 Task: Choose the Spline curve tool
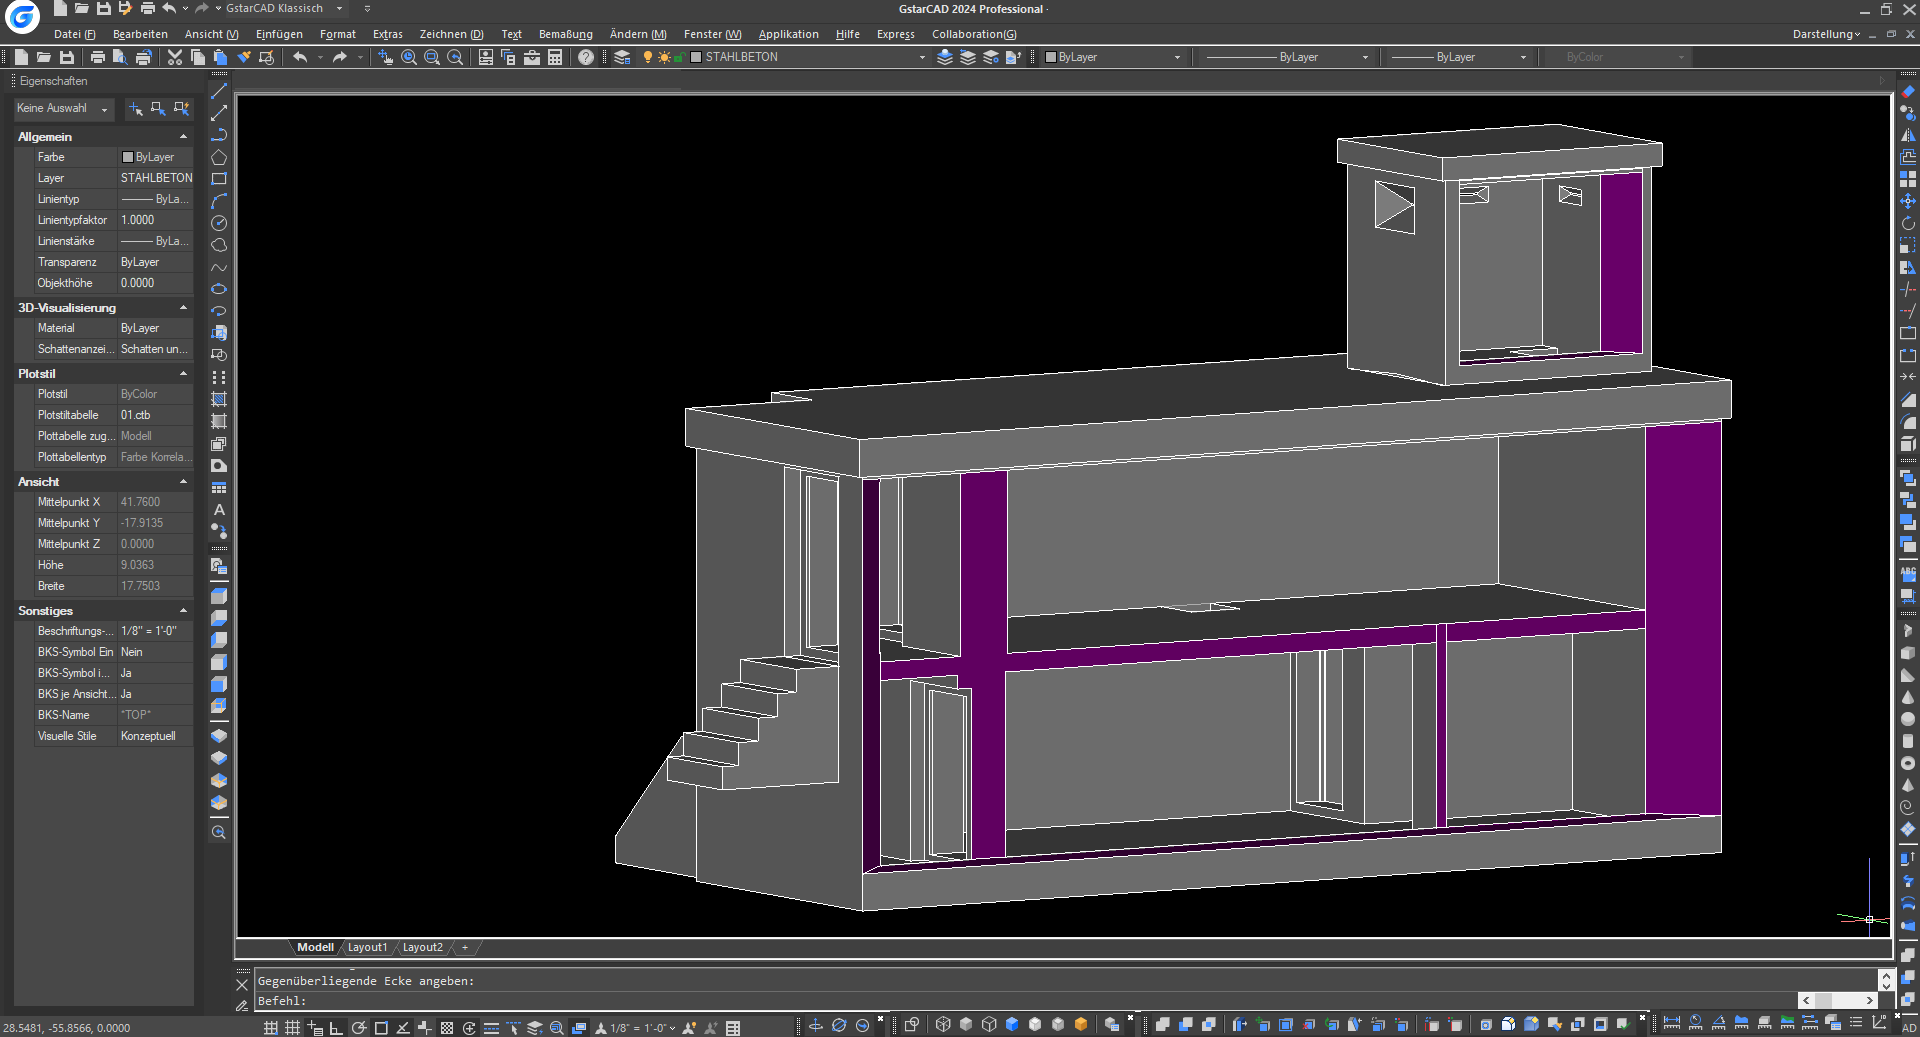219,267
